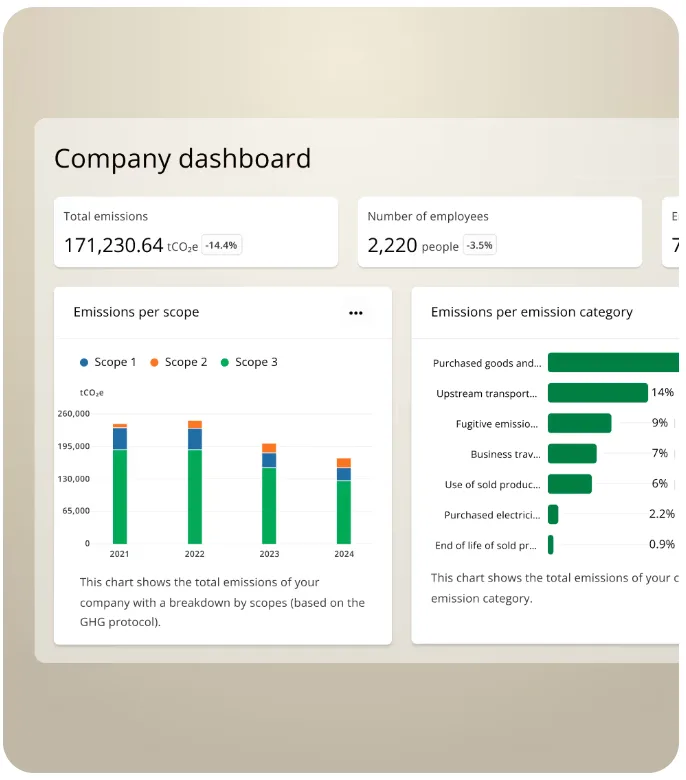The height and width of the screenshot is (780, 686).
Task: Click the Emissions per scope title
Action: (136, 312)
